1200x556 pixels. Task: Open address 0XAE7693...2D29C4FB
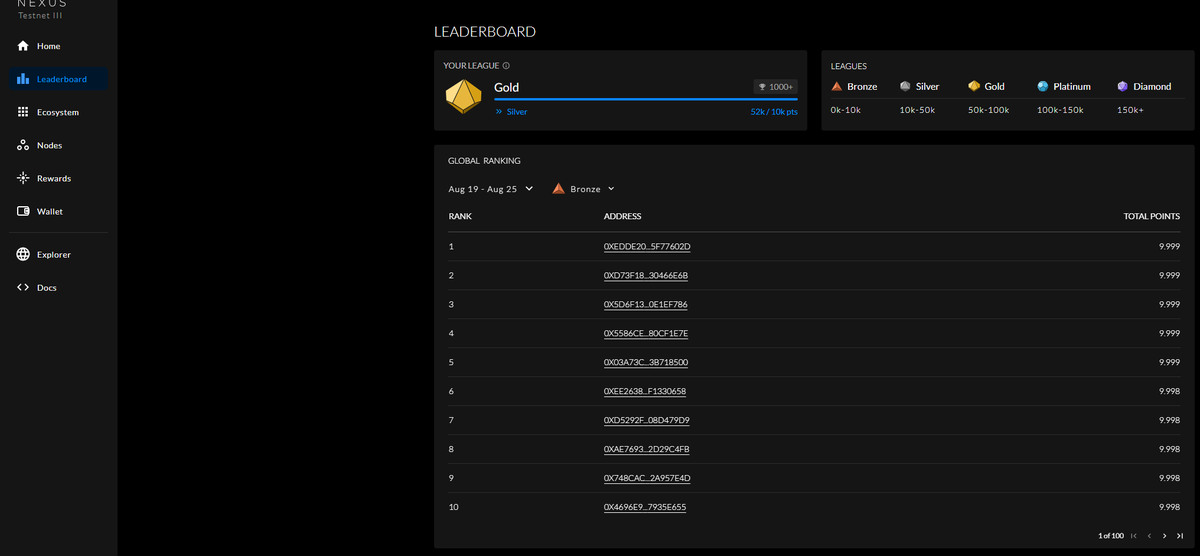pos(647,449)
